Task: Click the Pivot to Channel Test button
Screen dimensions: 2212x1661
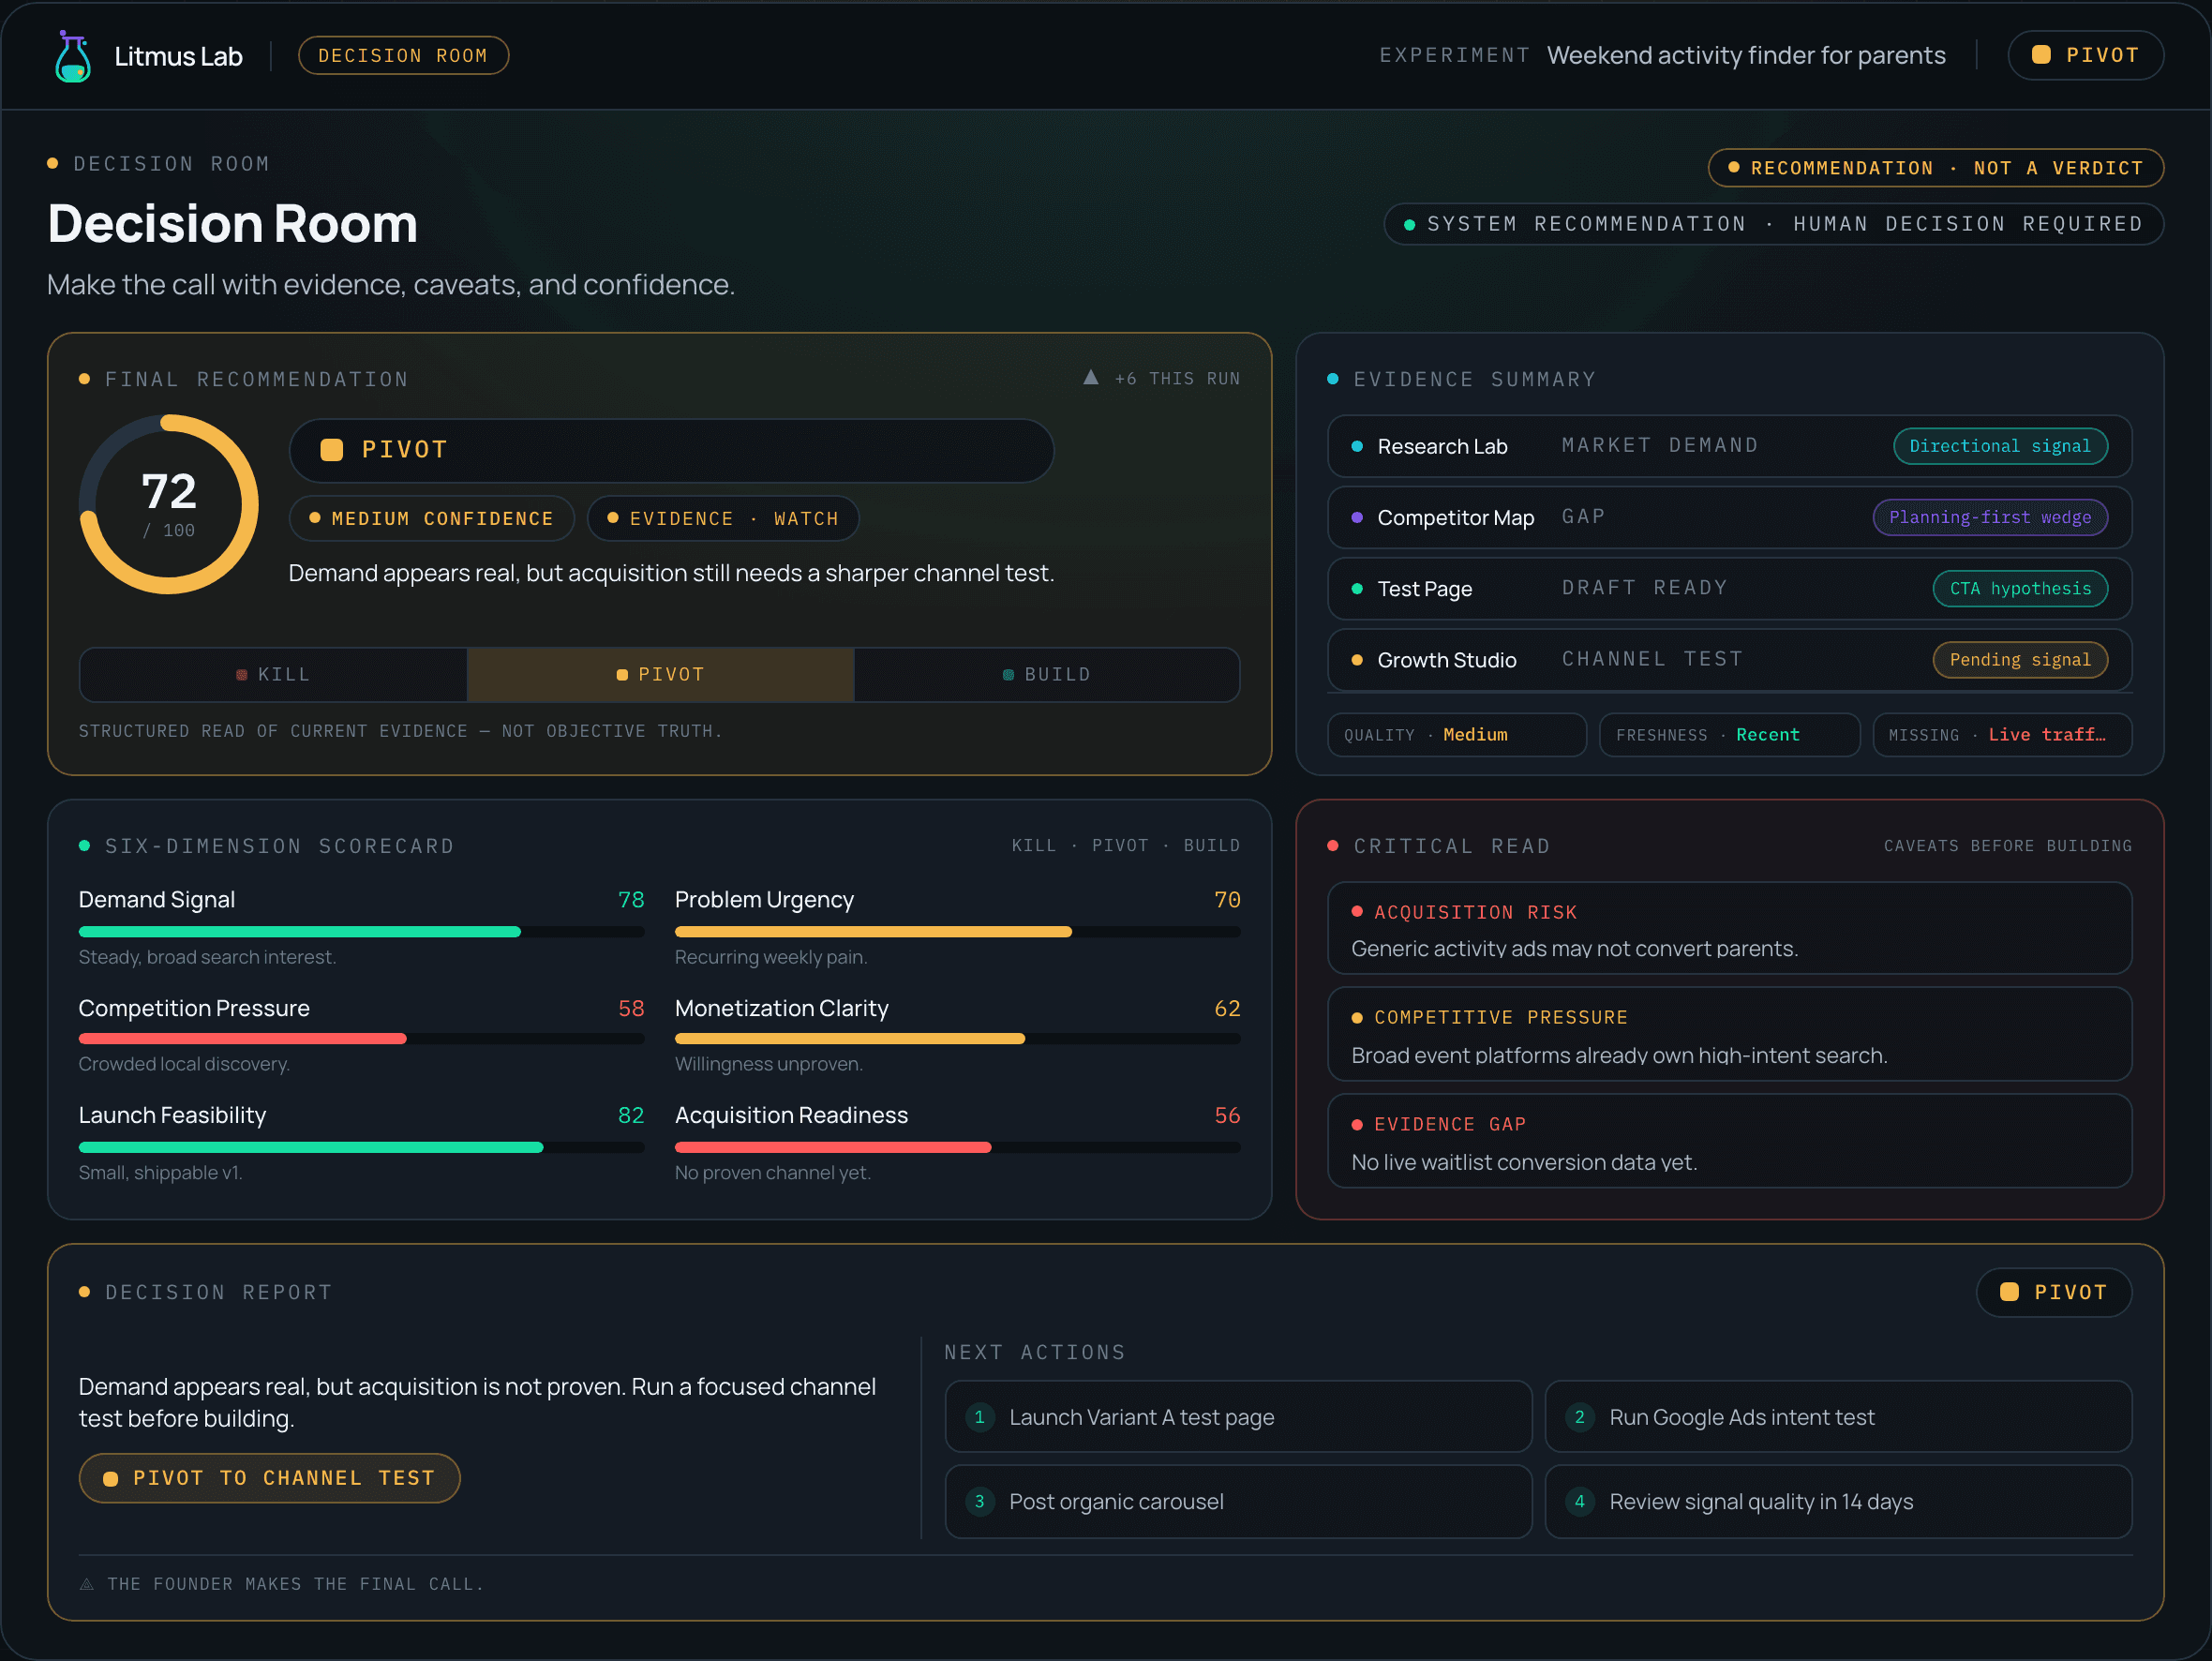Action: 269,1478
